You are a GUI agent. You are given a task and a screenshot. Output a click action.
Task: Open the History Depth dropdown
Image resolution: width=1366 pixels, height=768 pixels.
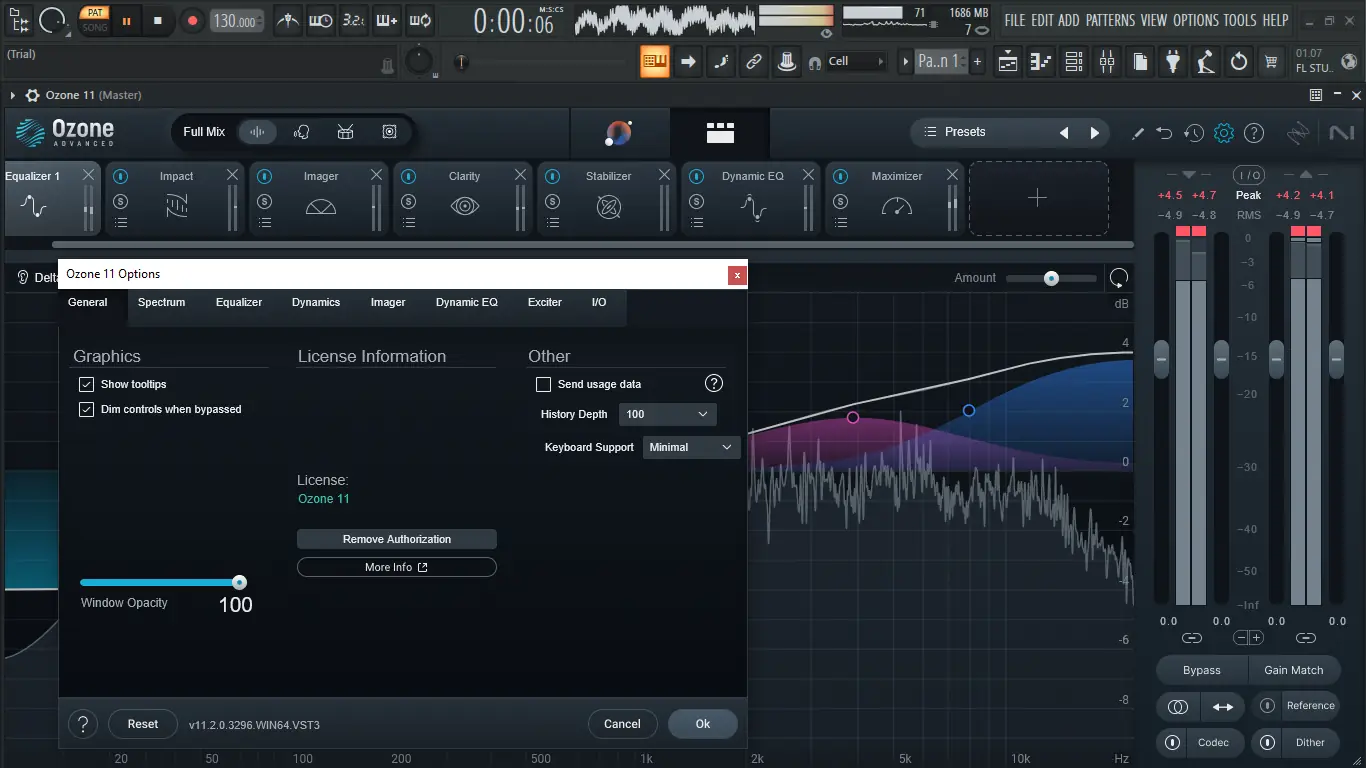click(x=668, y=414)
